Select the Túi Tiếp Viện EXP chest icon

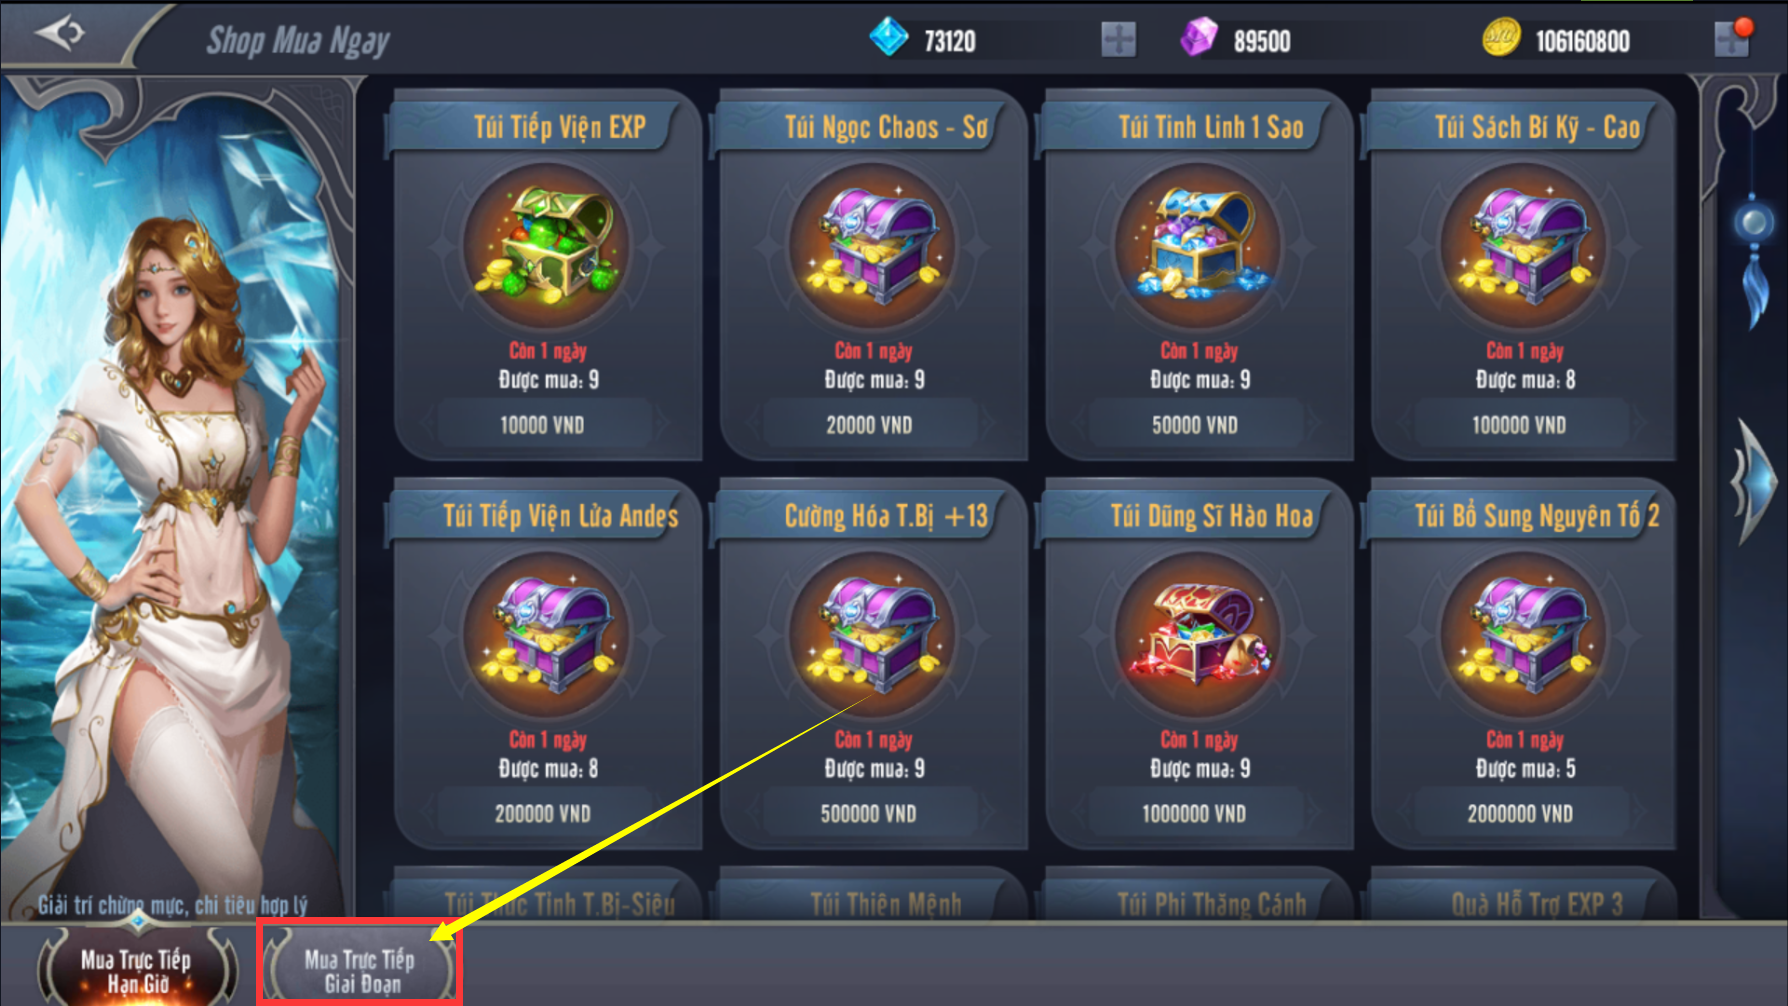point(547,246)
